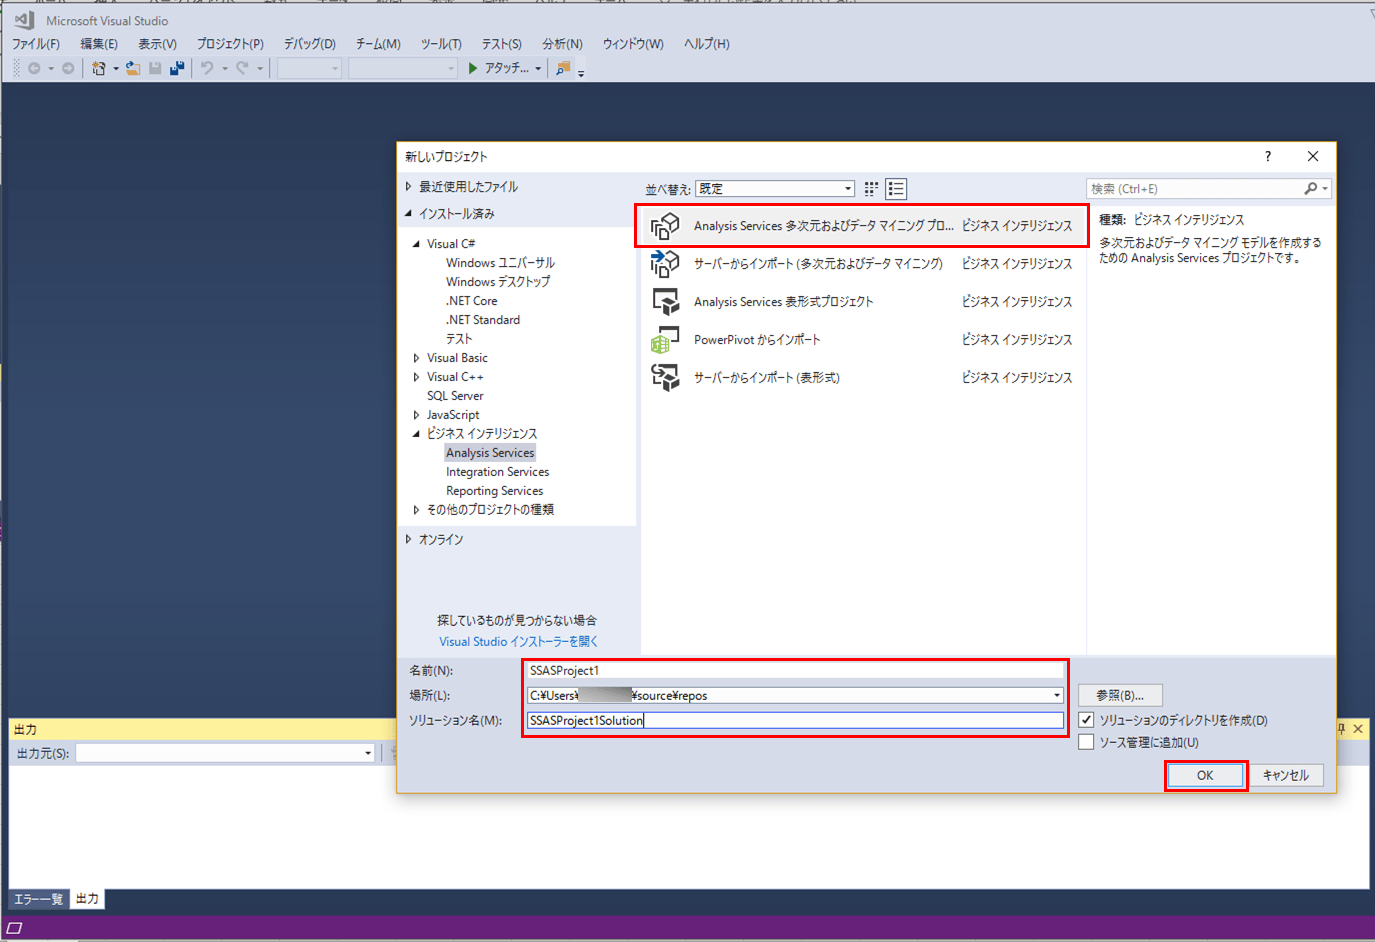Click the save toolbar icon

155,68
